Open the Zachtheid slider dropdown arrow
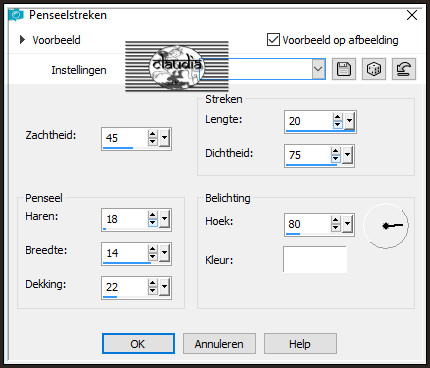Image resolution: width=430 pixels, height=368 pixels. (164, 138)
